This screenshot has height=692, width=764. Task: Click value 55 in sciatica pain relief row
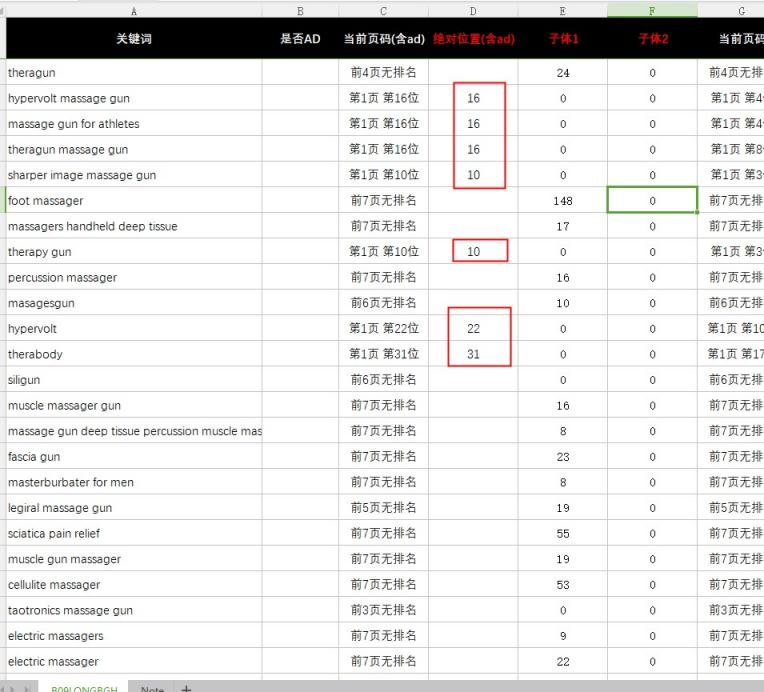[x=563, y=533]
